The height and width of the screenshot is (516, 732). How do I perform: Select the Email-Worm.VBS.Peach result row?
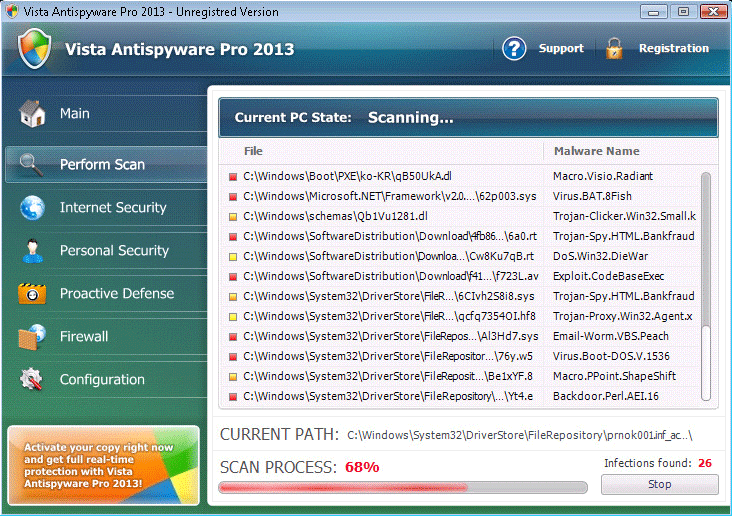(460, 336)
